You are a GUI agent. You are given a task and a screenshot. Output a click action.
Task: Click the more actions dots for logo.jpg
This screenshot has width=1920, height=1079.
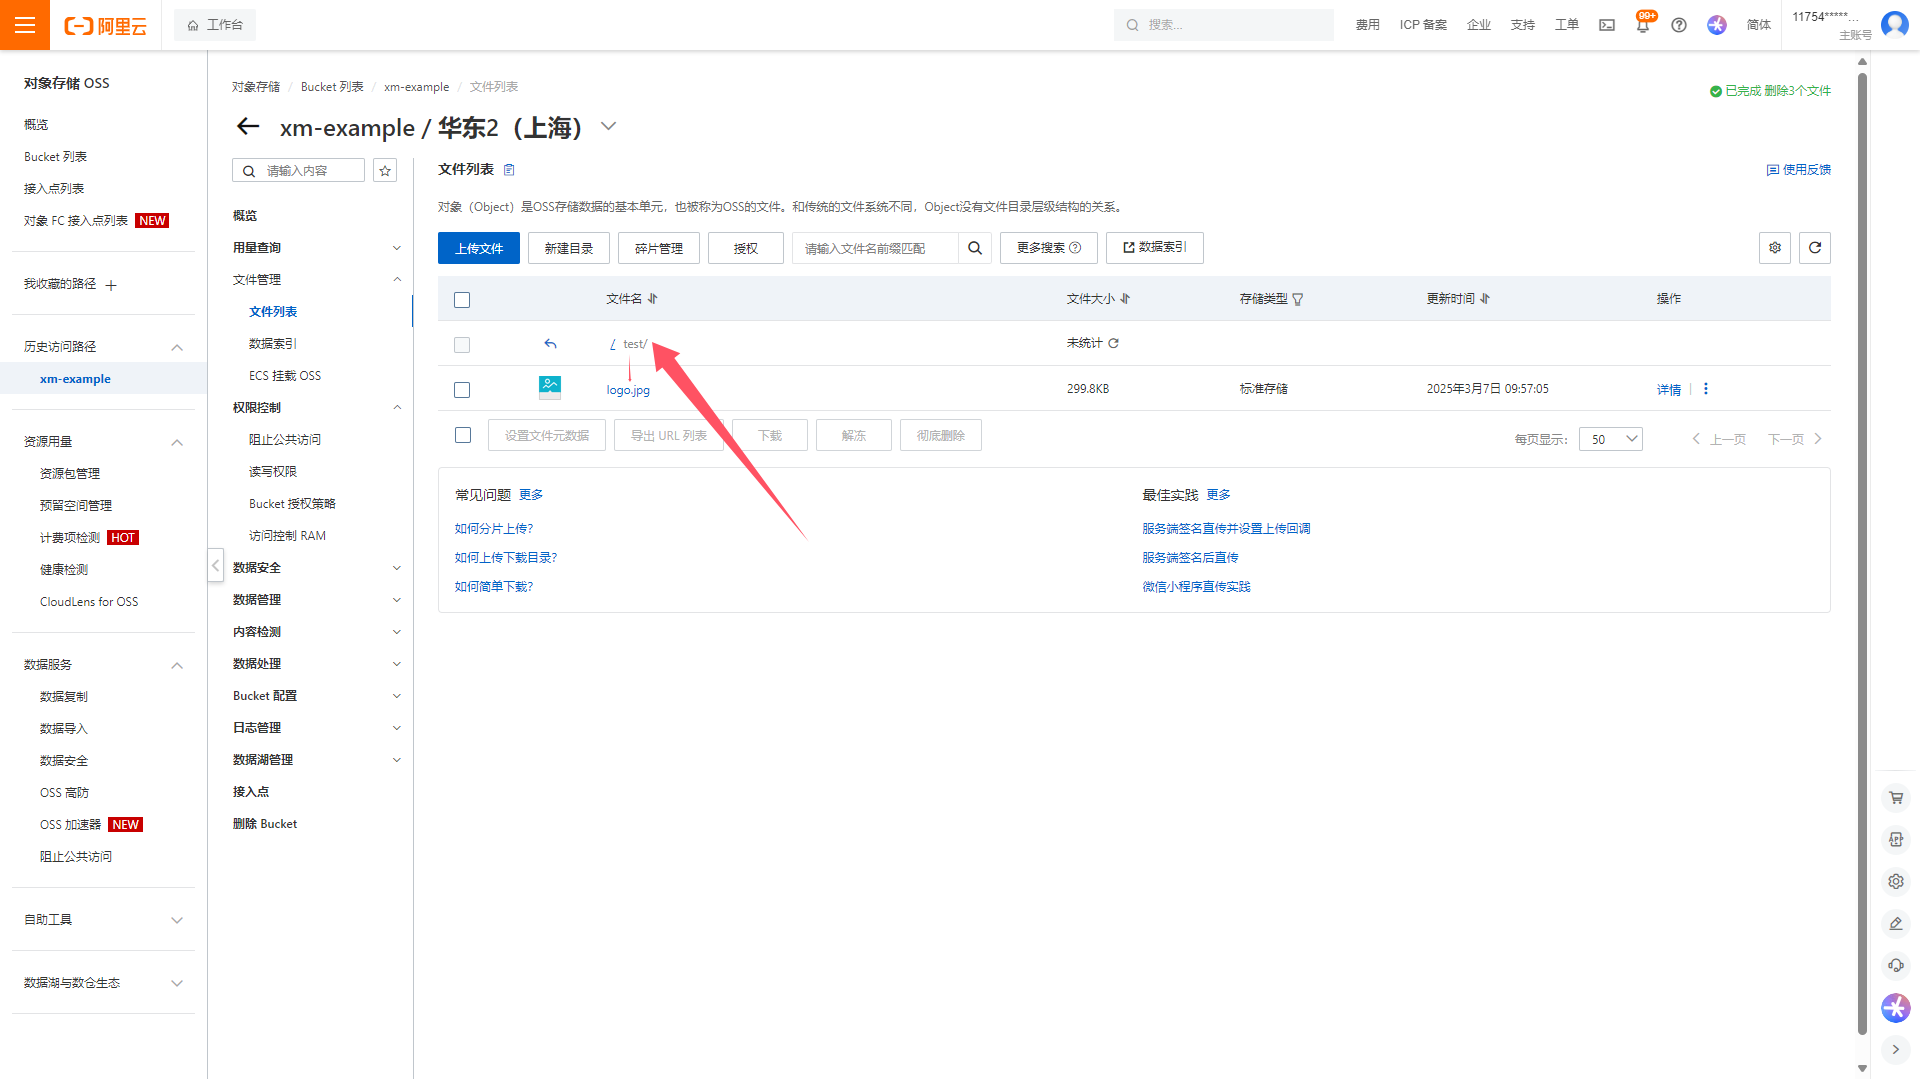point(1706,389)
